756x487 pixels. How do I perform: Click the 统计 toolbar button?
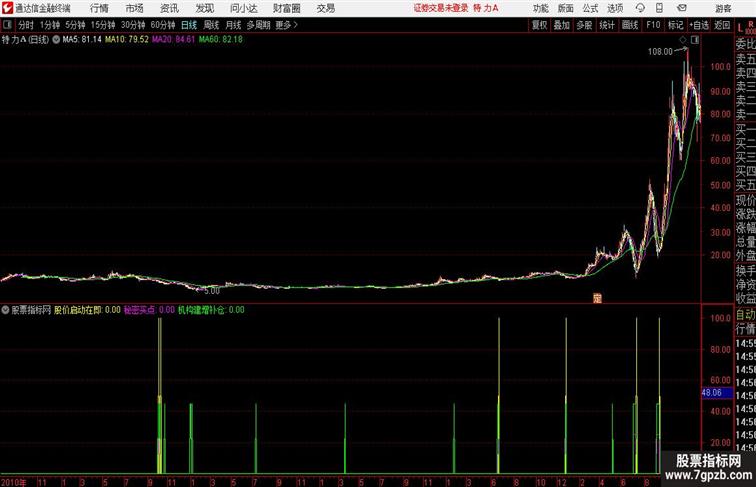[607, 25]
